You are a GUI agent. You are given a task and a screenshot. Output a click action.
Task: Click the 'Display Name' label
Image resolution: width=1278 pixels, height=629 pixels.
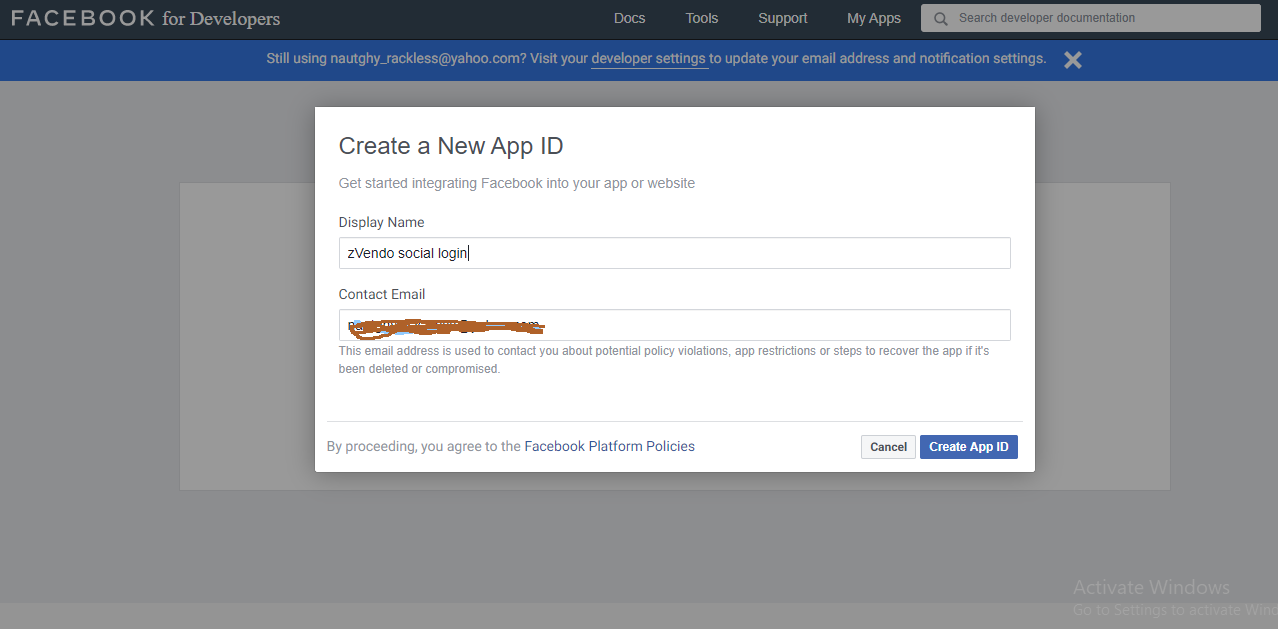point(382,222)
